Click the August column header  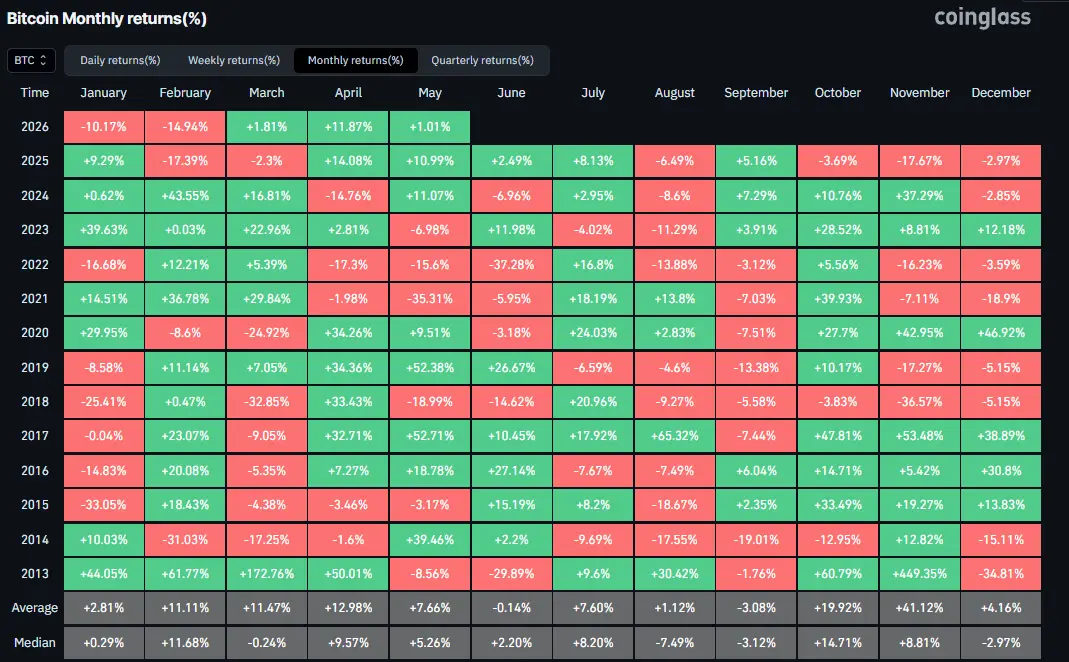(674, 93)
